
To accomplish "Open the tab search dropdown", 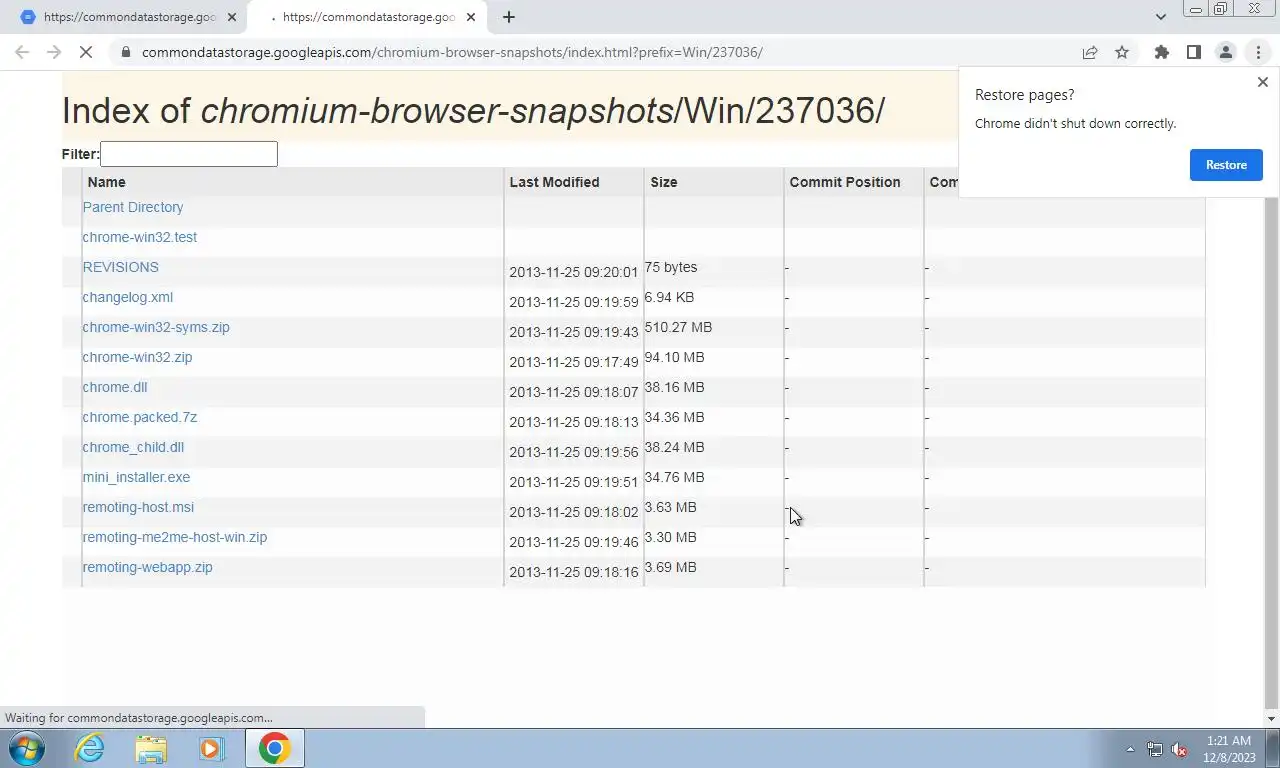I will pyautogui.click(x=1160, y=17).
